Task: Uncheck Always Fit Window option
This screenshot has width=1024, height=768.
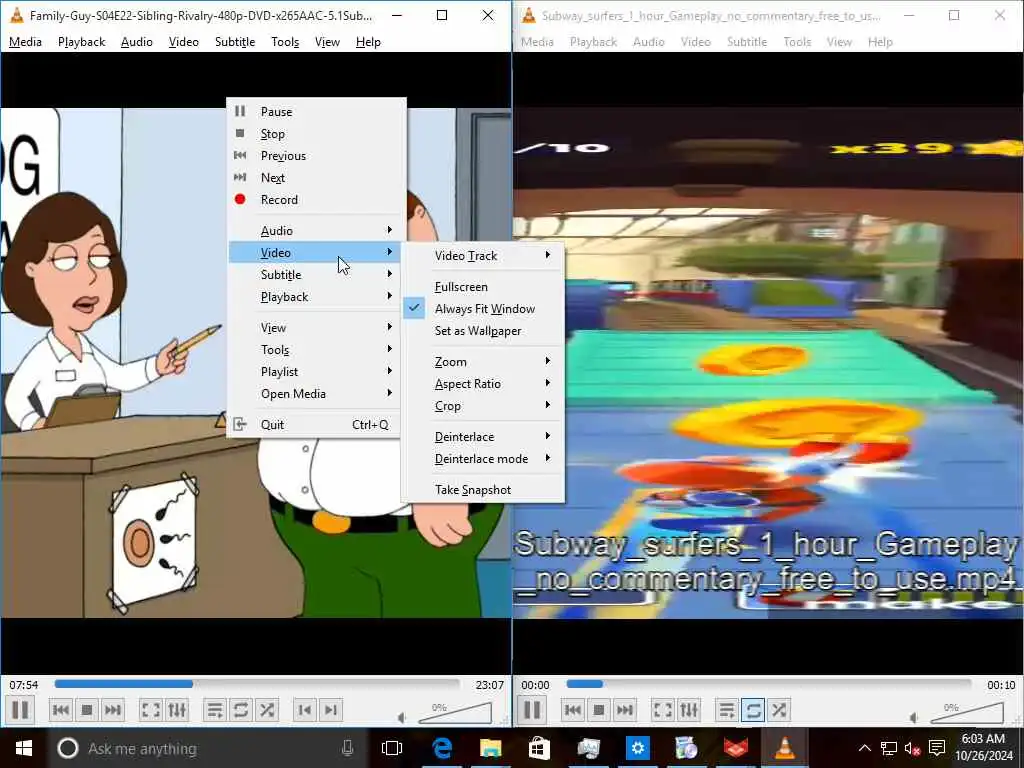Action: coord(483,309)
